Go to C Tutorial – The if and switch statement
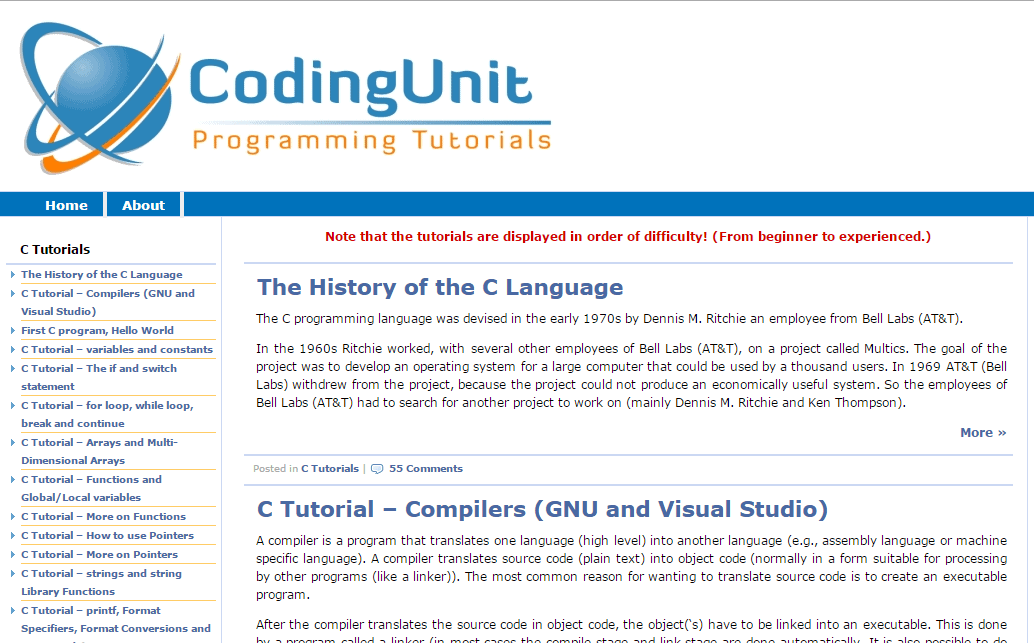 (x=99, y=377)
